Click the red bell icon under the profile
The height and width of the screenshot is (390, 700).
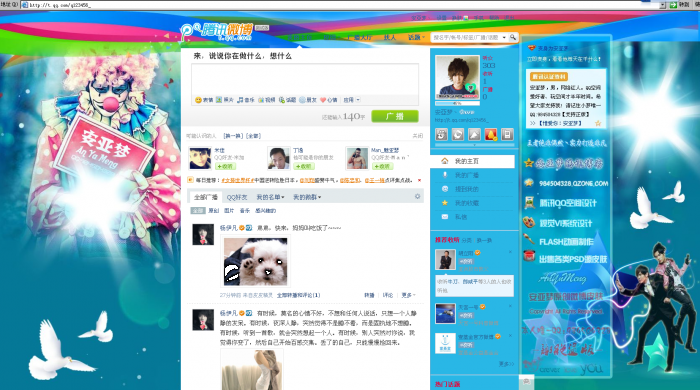pyautogui.click(x=491, y=134)
